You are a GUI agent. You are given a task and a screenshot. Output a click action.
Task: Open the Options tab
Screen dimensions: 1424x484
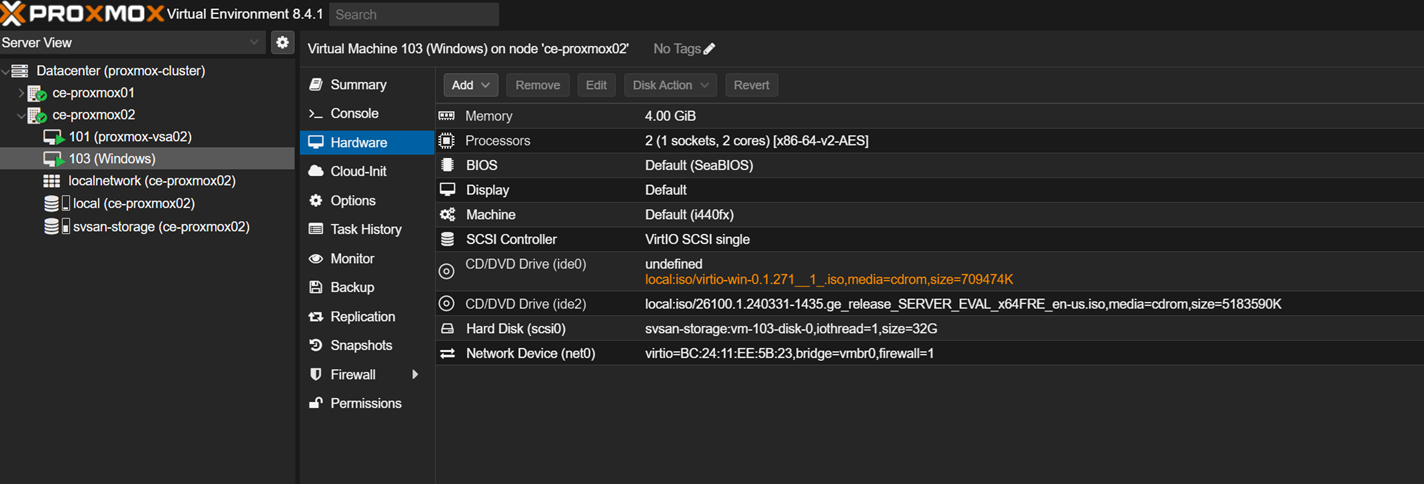[x=367, y=200]
